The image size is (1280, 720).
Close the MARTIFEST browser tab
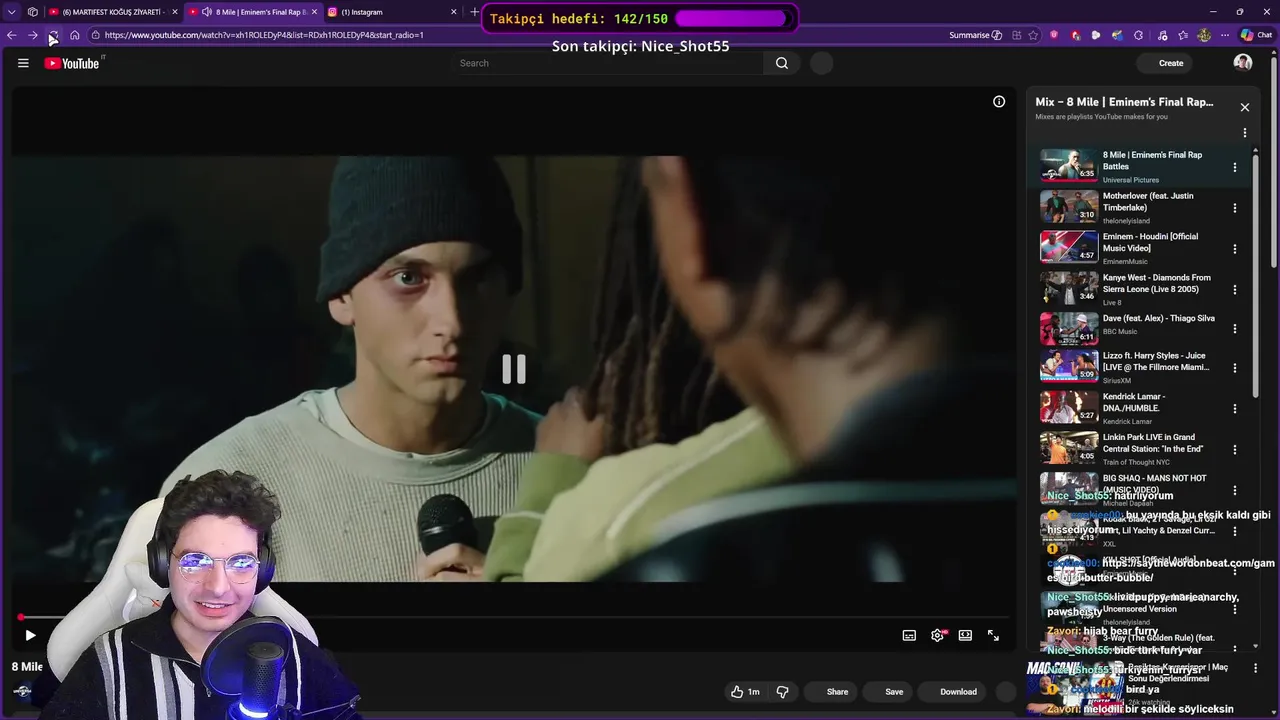tap(175, 12)
